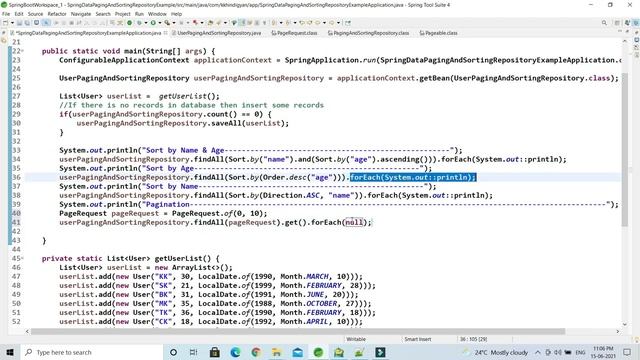The width and height of the screenshot is (640, 360).
Task: Switch to Pageable.class tab
Action: coord(438,33)
